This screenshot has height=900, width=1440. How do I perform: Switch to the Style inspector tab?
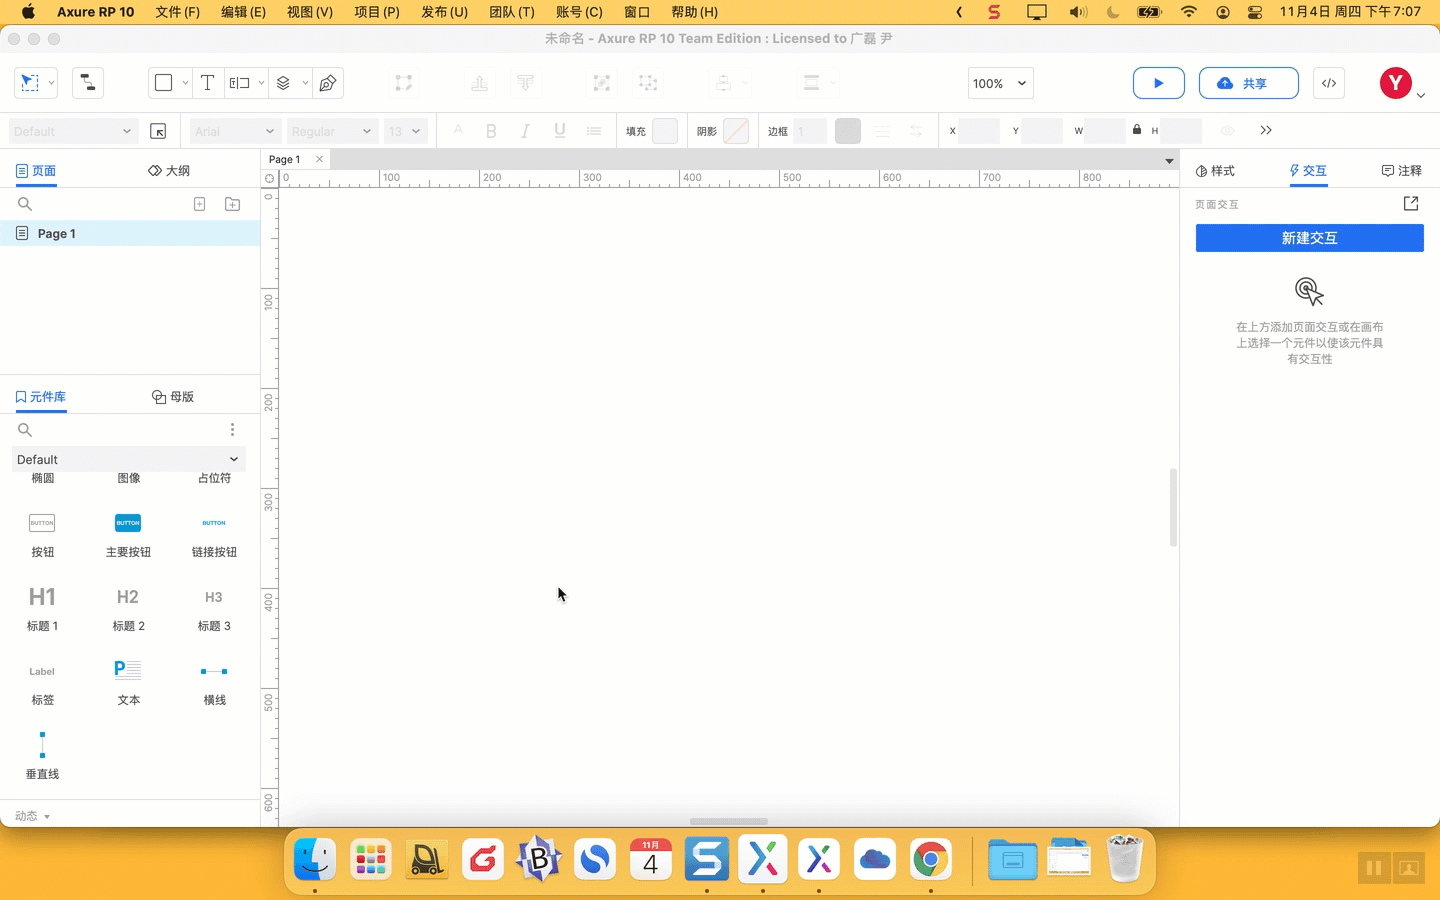1215,171
